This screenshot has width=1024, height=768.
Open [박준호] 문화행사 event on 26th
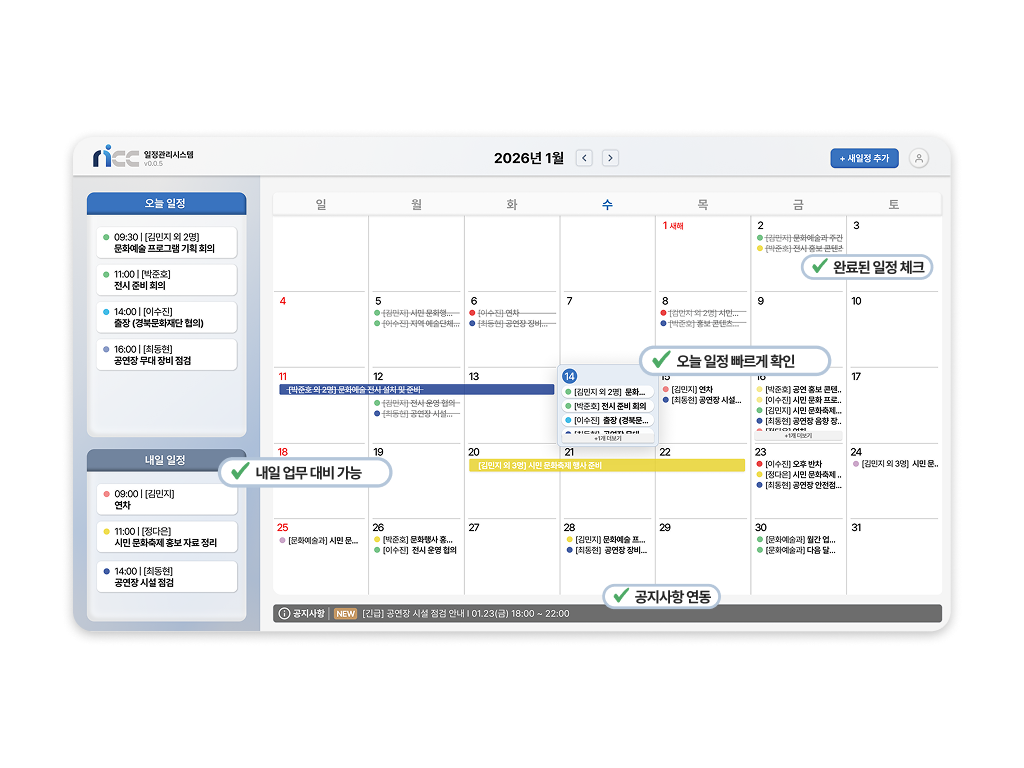click(x=414, y=539)
